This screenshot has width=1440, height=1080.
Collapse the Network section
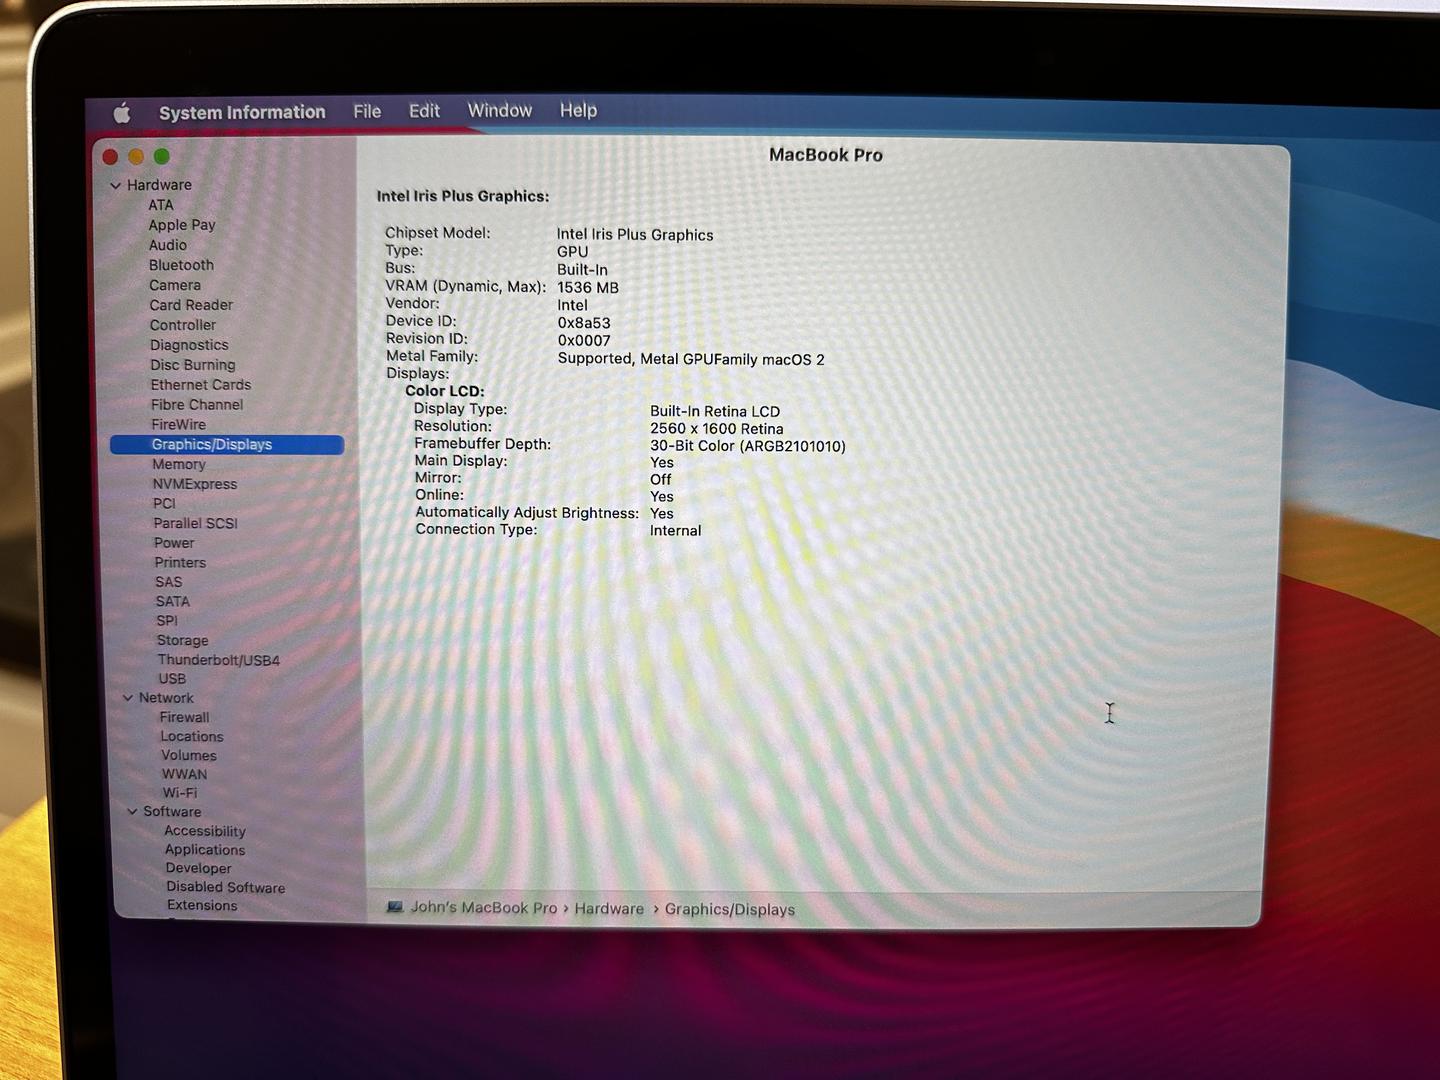coord(128,698)
